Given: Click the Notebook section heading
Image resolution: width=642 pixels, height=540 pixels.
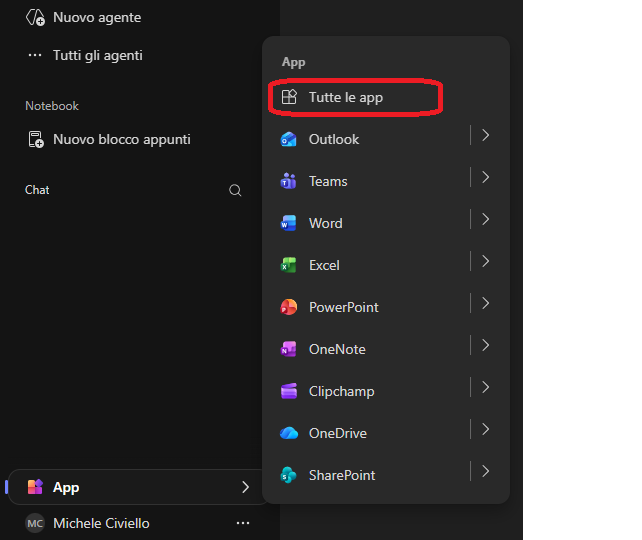Looking at the screenshot, I should click(52, 106).
